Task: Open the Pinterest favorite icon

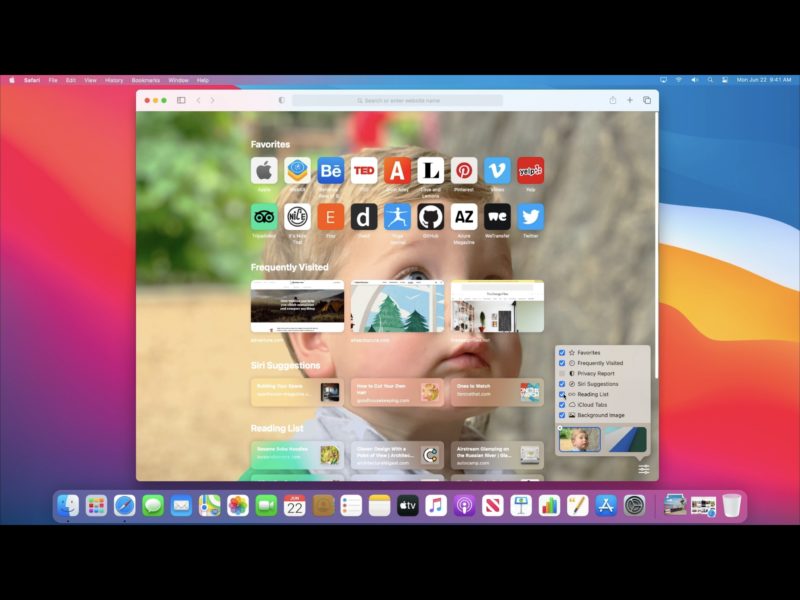Action: click(464, 170)
